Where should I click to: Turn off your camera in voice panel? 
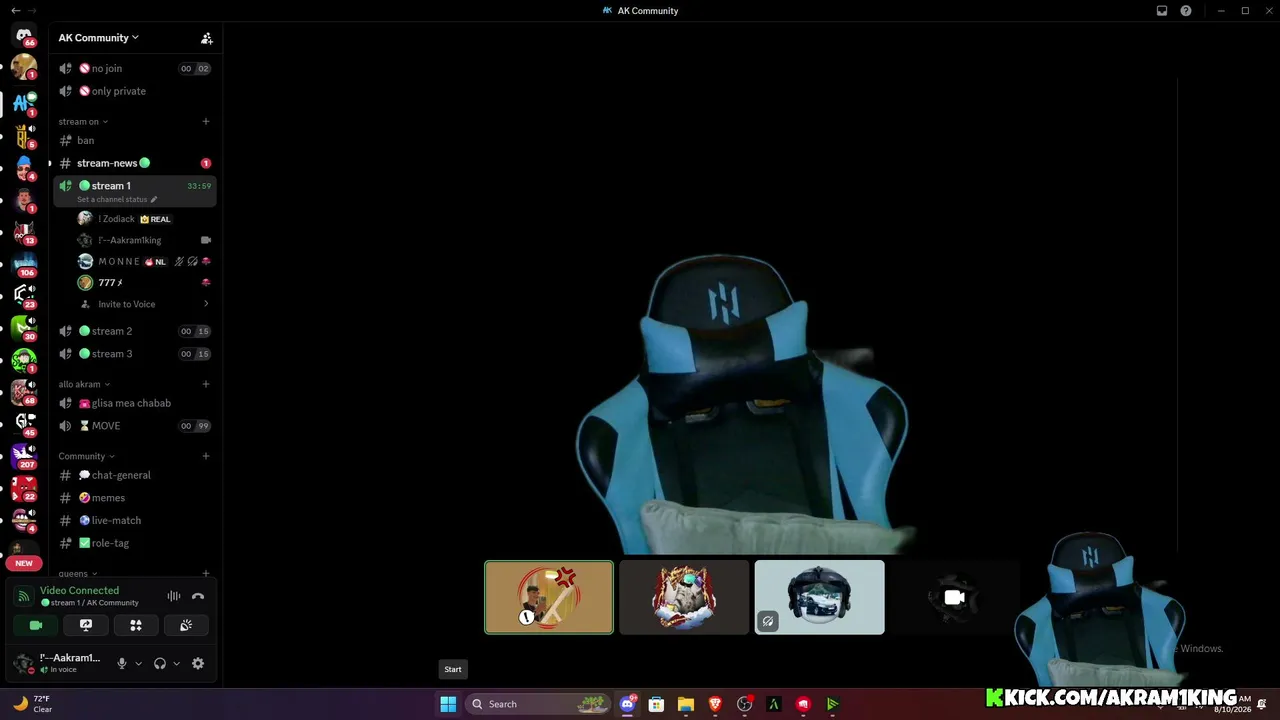(36, 625)
